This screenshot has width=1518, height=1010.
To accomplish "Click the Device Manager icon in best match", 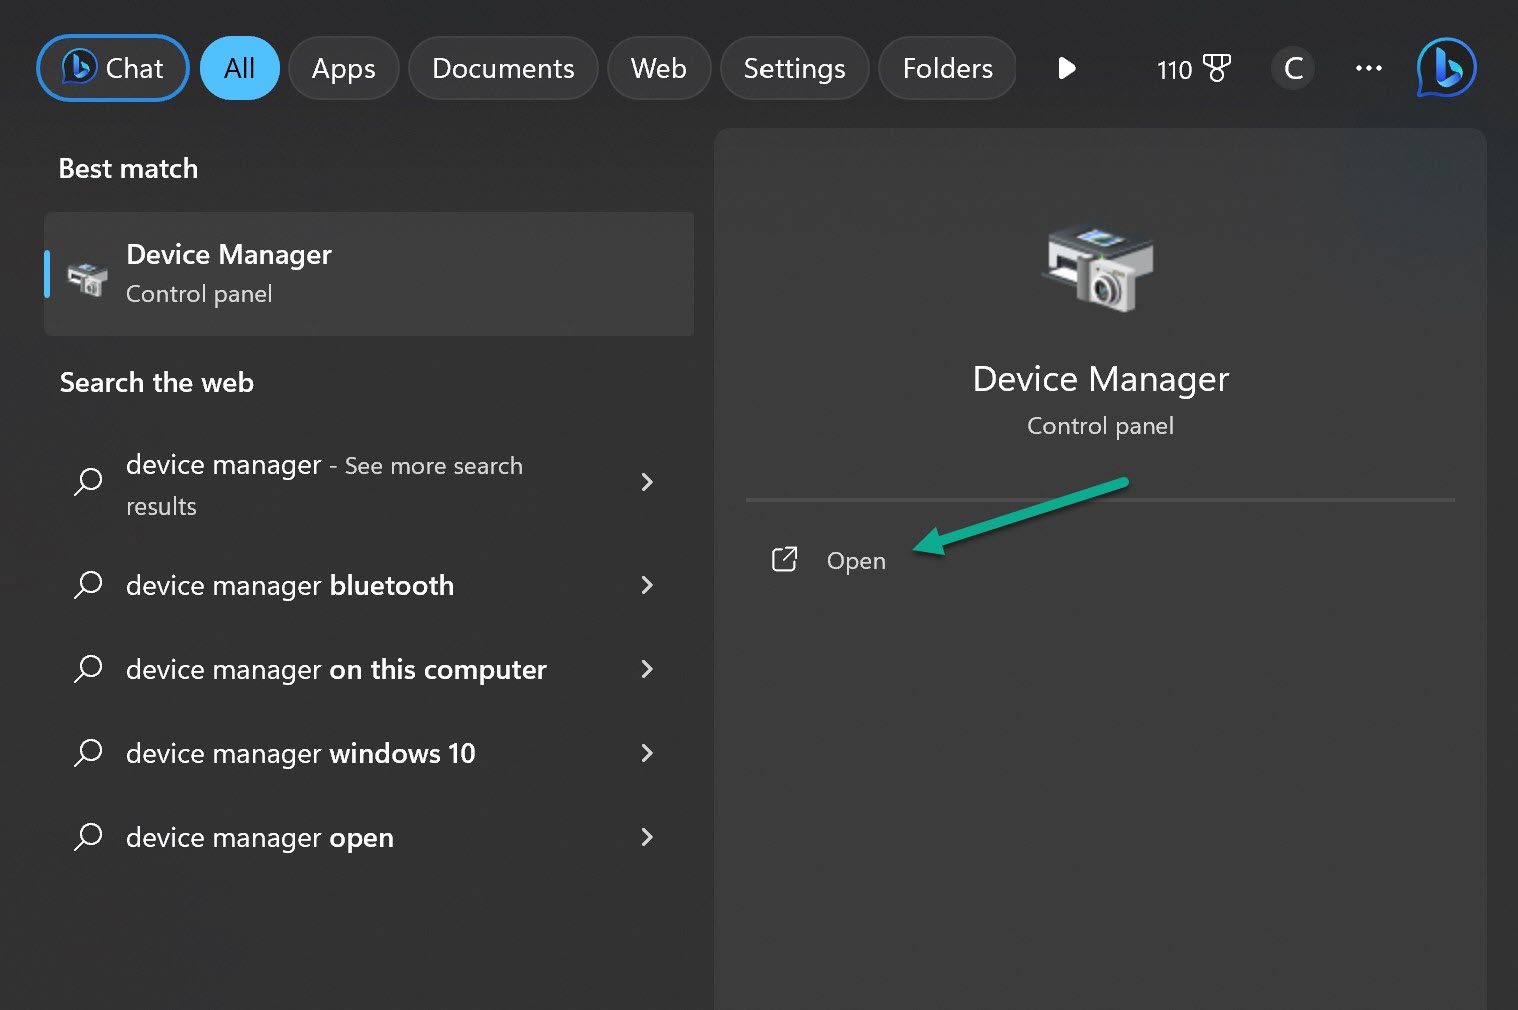I will (x=88, y=278).
